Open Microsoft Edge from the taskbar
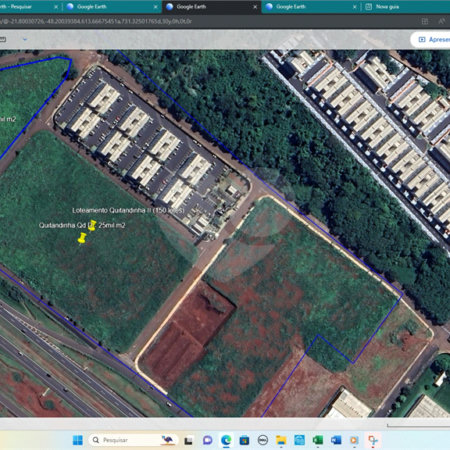 (226, 440)
